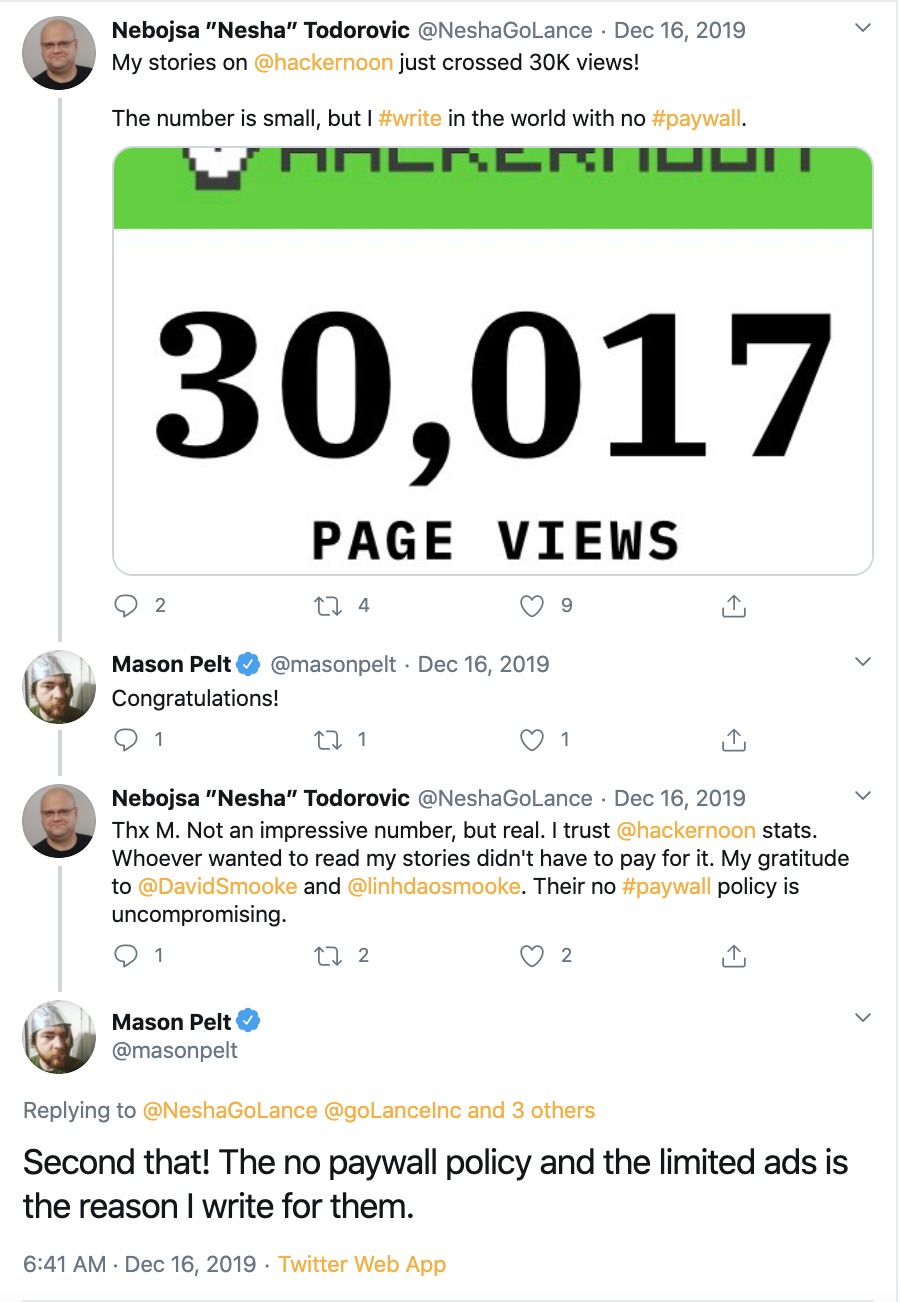Follow the #paywall hashtag in the first tweet
Viewport: 900px width, 1302px height.
697,118
